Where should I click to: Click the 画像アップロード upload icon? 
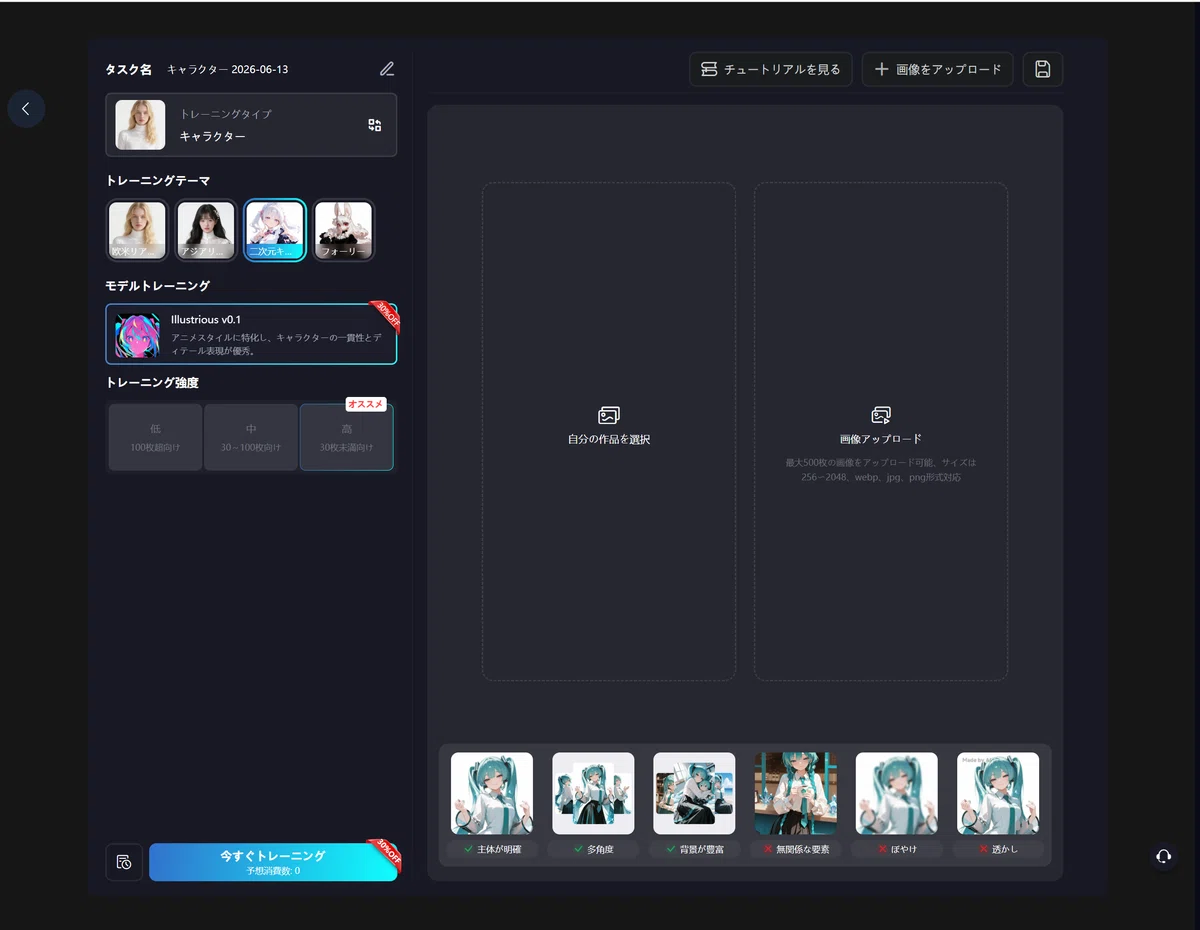click(881, 415)
